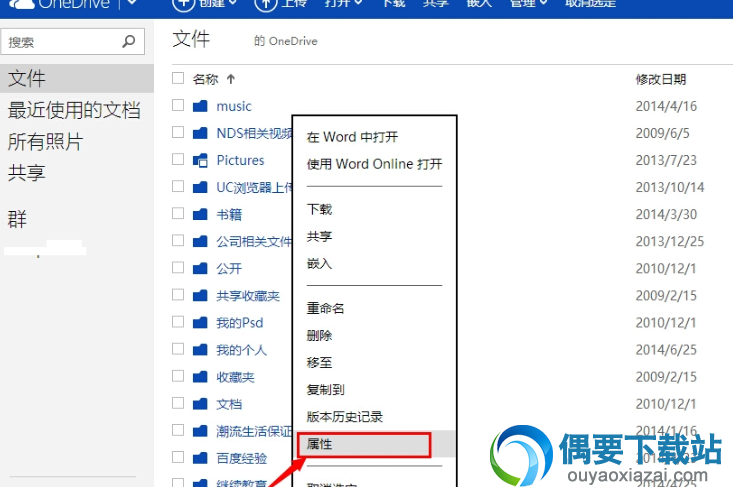Viewport: 733px width, 487px height.
Task: Click top bar 取消选定 button
Action: [590, 4]
